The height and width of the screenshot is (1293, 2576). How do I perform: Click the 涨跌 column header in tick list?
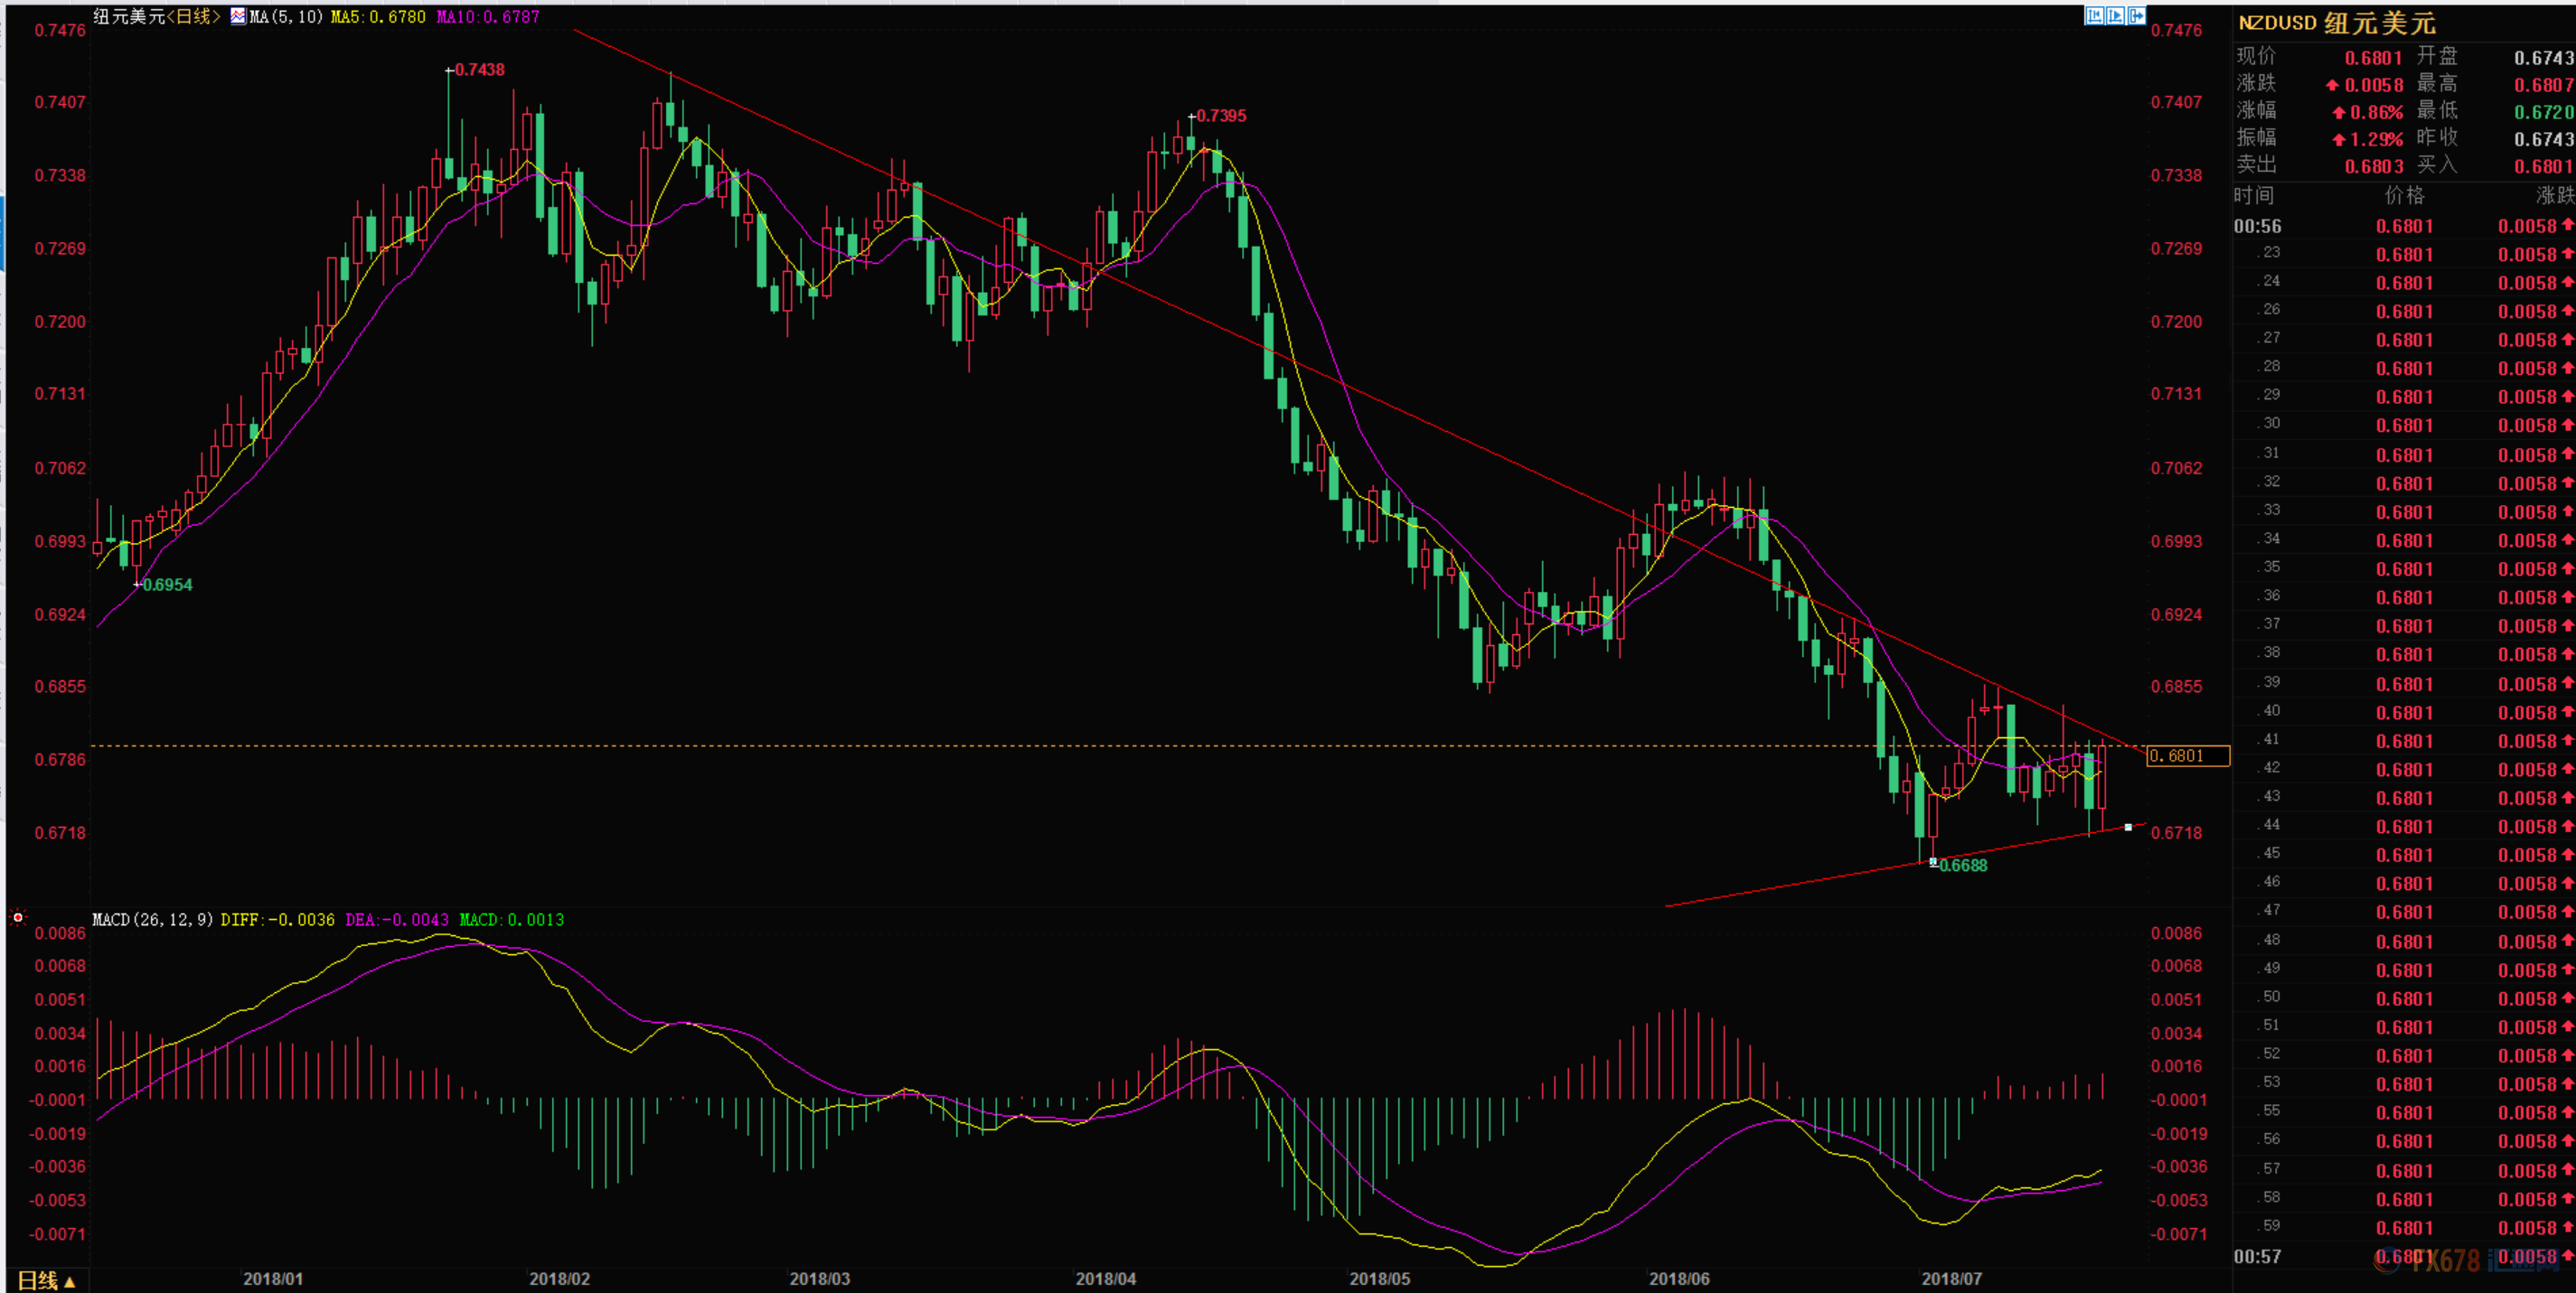[x=2555, y=195]
